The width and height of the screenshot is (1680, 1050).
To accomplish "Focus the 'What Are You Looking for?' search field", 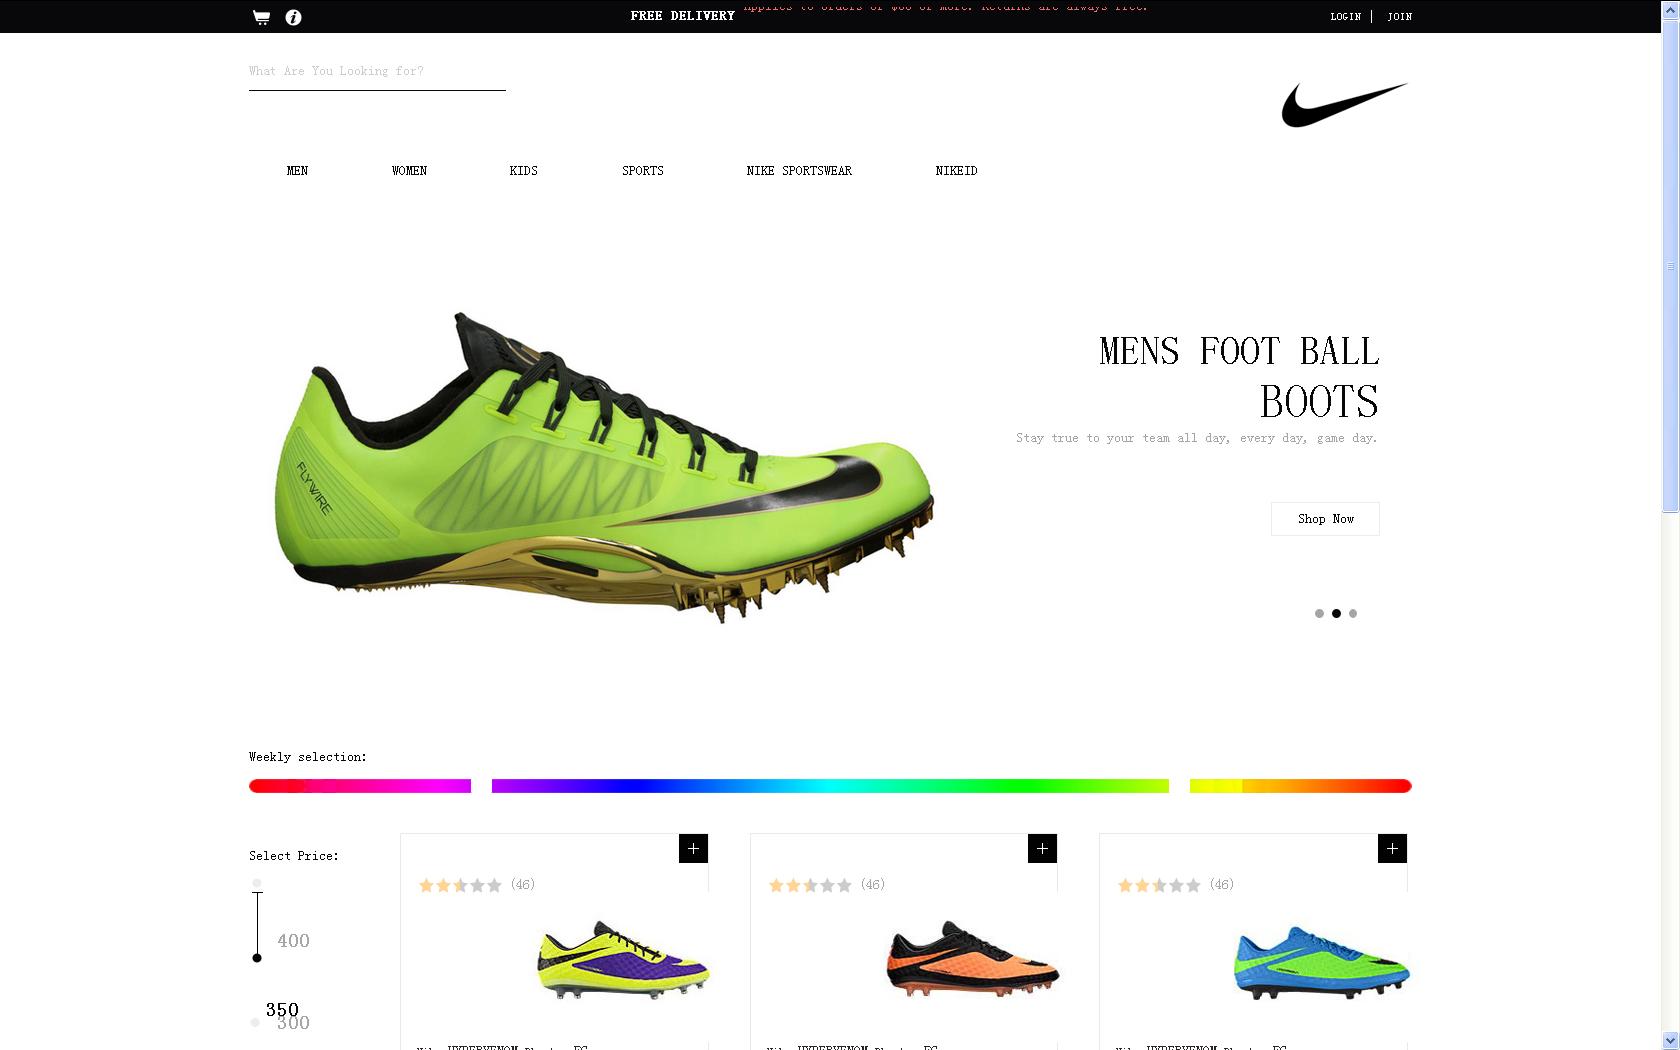I will (377, 72).
